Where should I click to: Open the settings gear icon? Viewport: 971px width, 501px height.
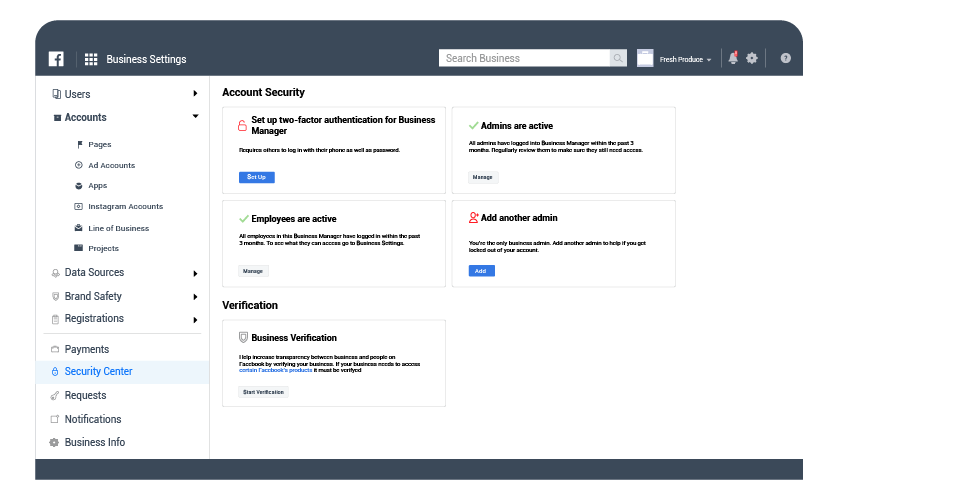click(x=752, y=58)
